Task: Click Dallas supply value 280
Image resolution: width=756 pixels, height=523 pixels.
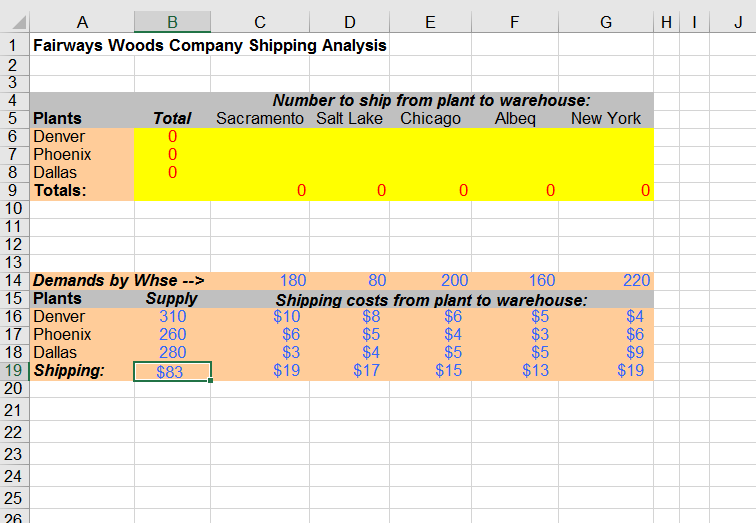Action: [x=172, y=353]
